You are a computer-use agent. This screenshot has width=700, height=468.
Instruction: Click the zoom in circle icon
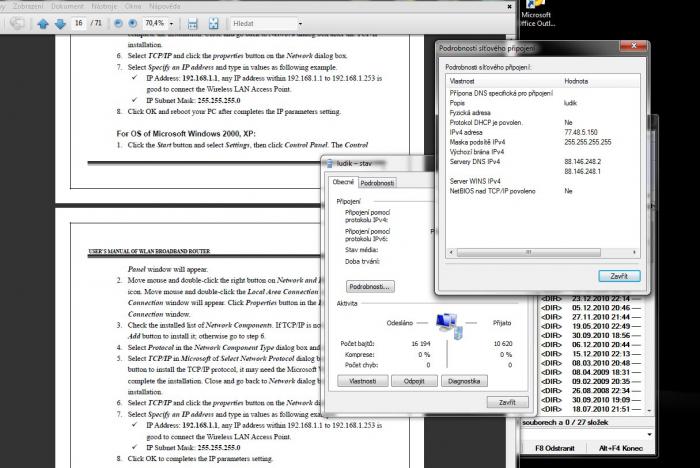point(133,22)
